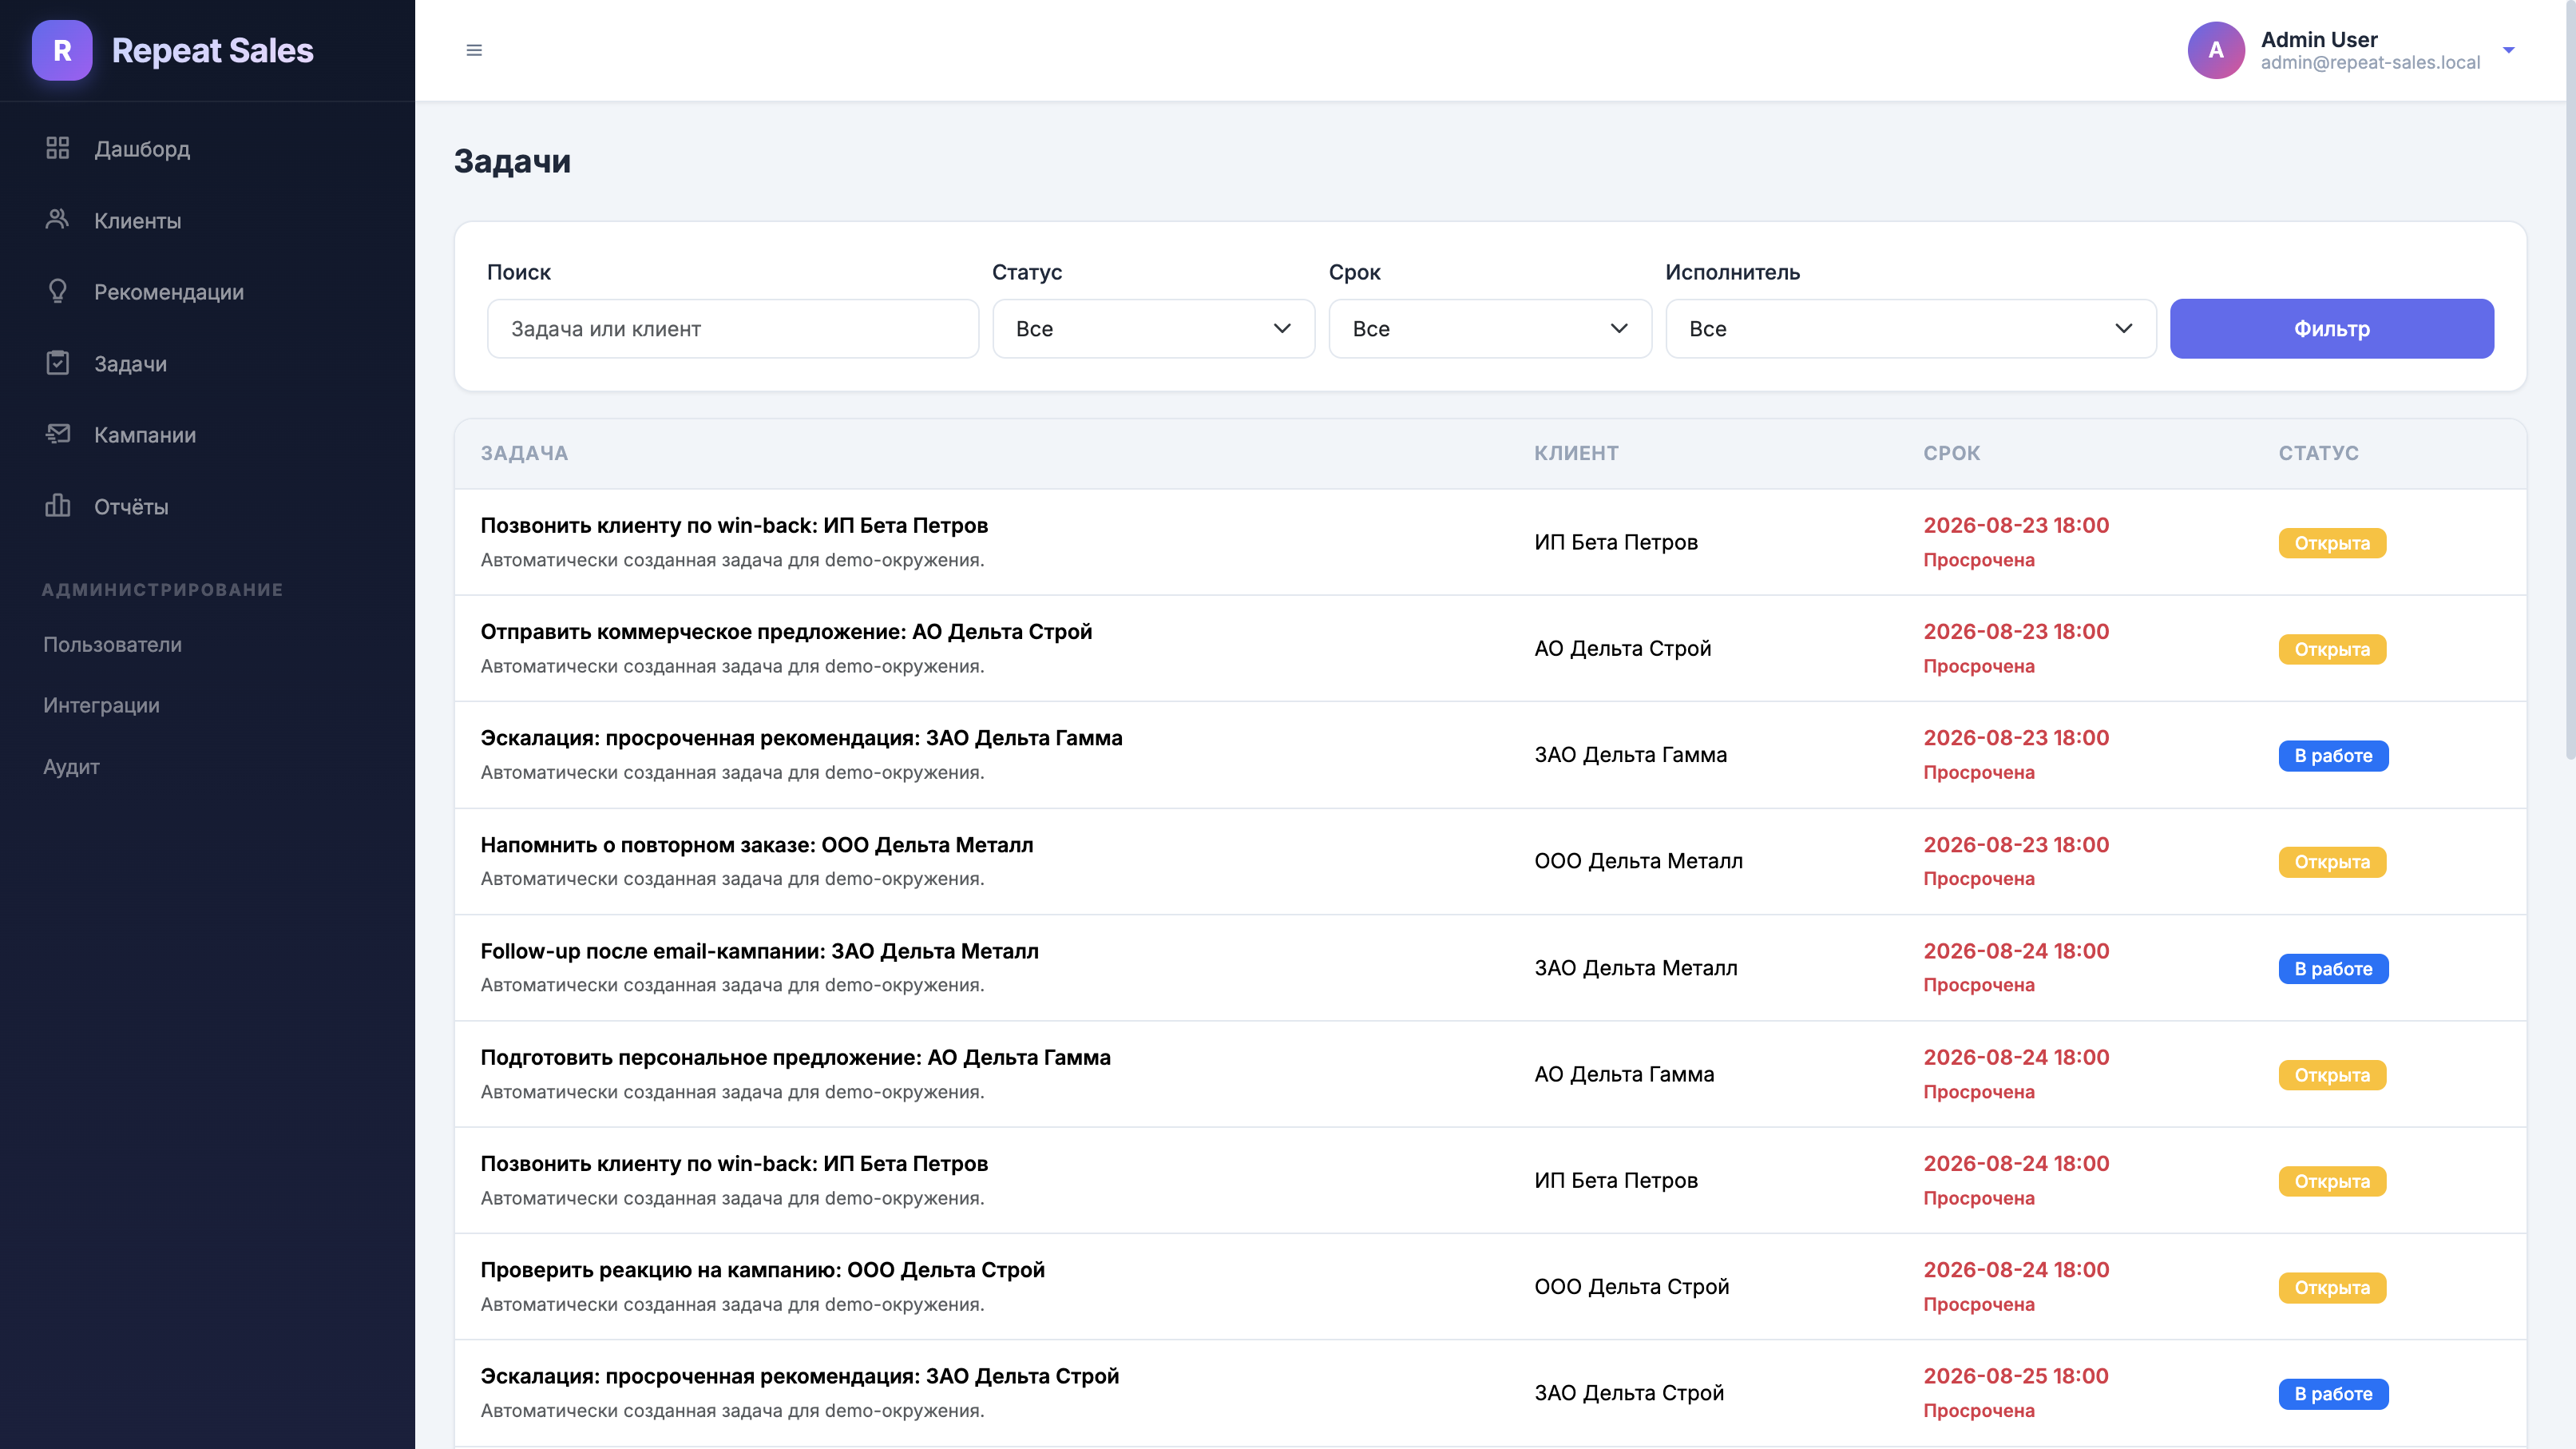
Task: Open Рекомендации page
Action: (x=169, y=292)
